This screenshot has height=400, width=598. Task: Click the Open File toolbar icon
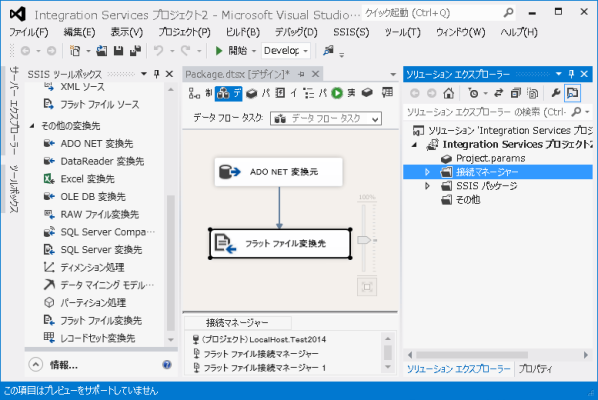[101, 50]
